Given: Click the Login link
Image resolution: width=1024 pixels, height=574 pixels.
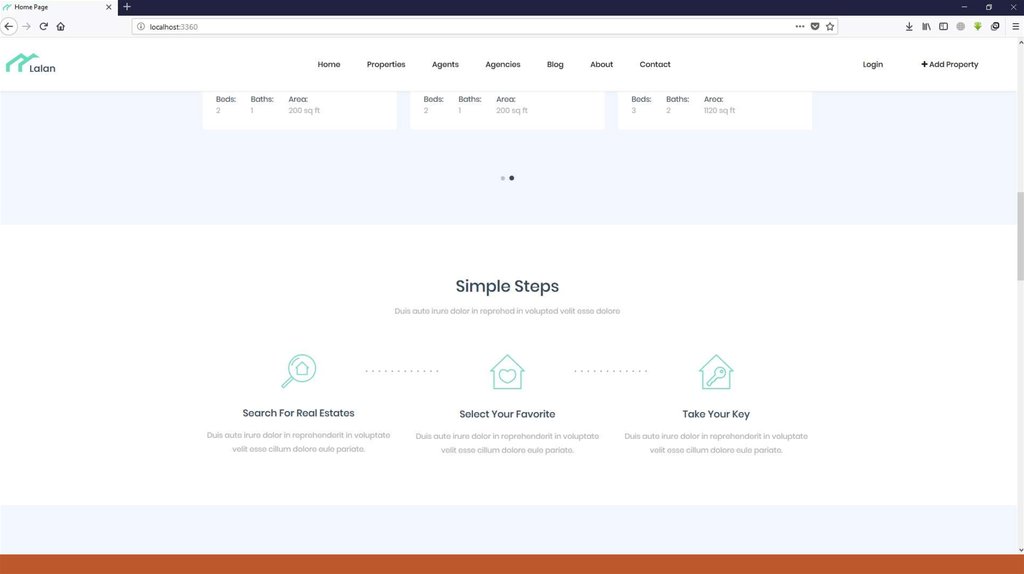Looking at the screenshot, I should point(872,64).
